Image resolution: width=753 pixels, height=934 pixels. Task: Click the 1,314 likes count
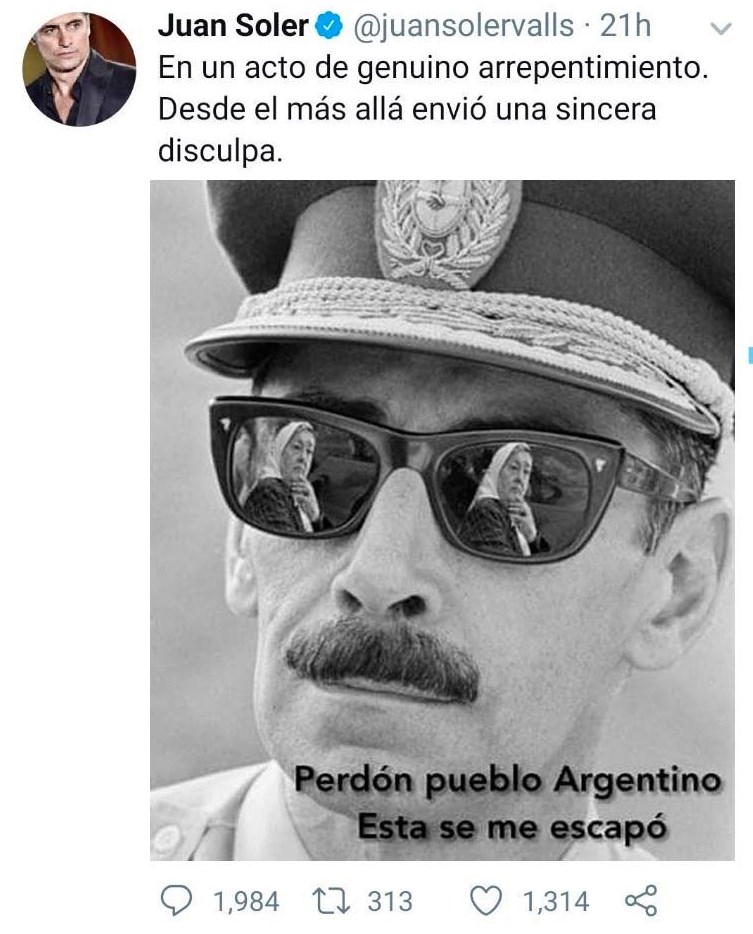pyautogui.click(x=556, y=901)
